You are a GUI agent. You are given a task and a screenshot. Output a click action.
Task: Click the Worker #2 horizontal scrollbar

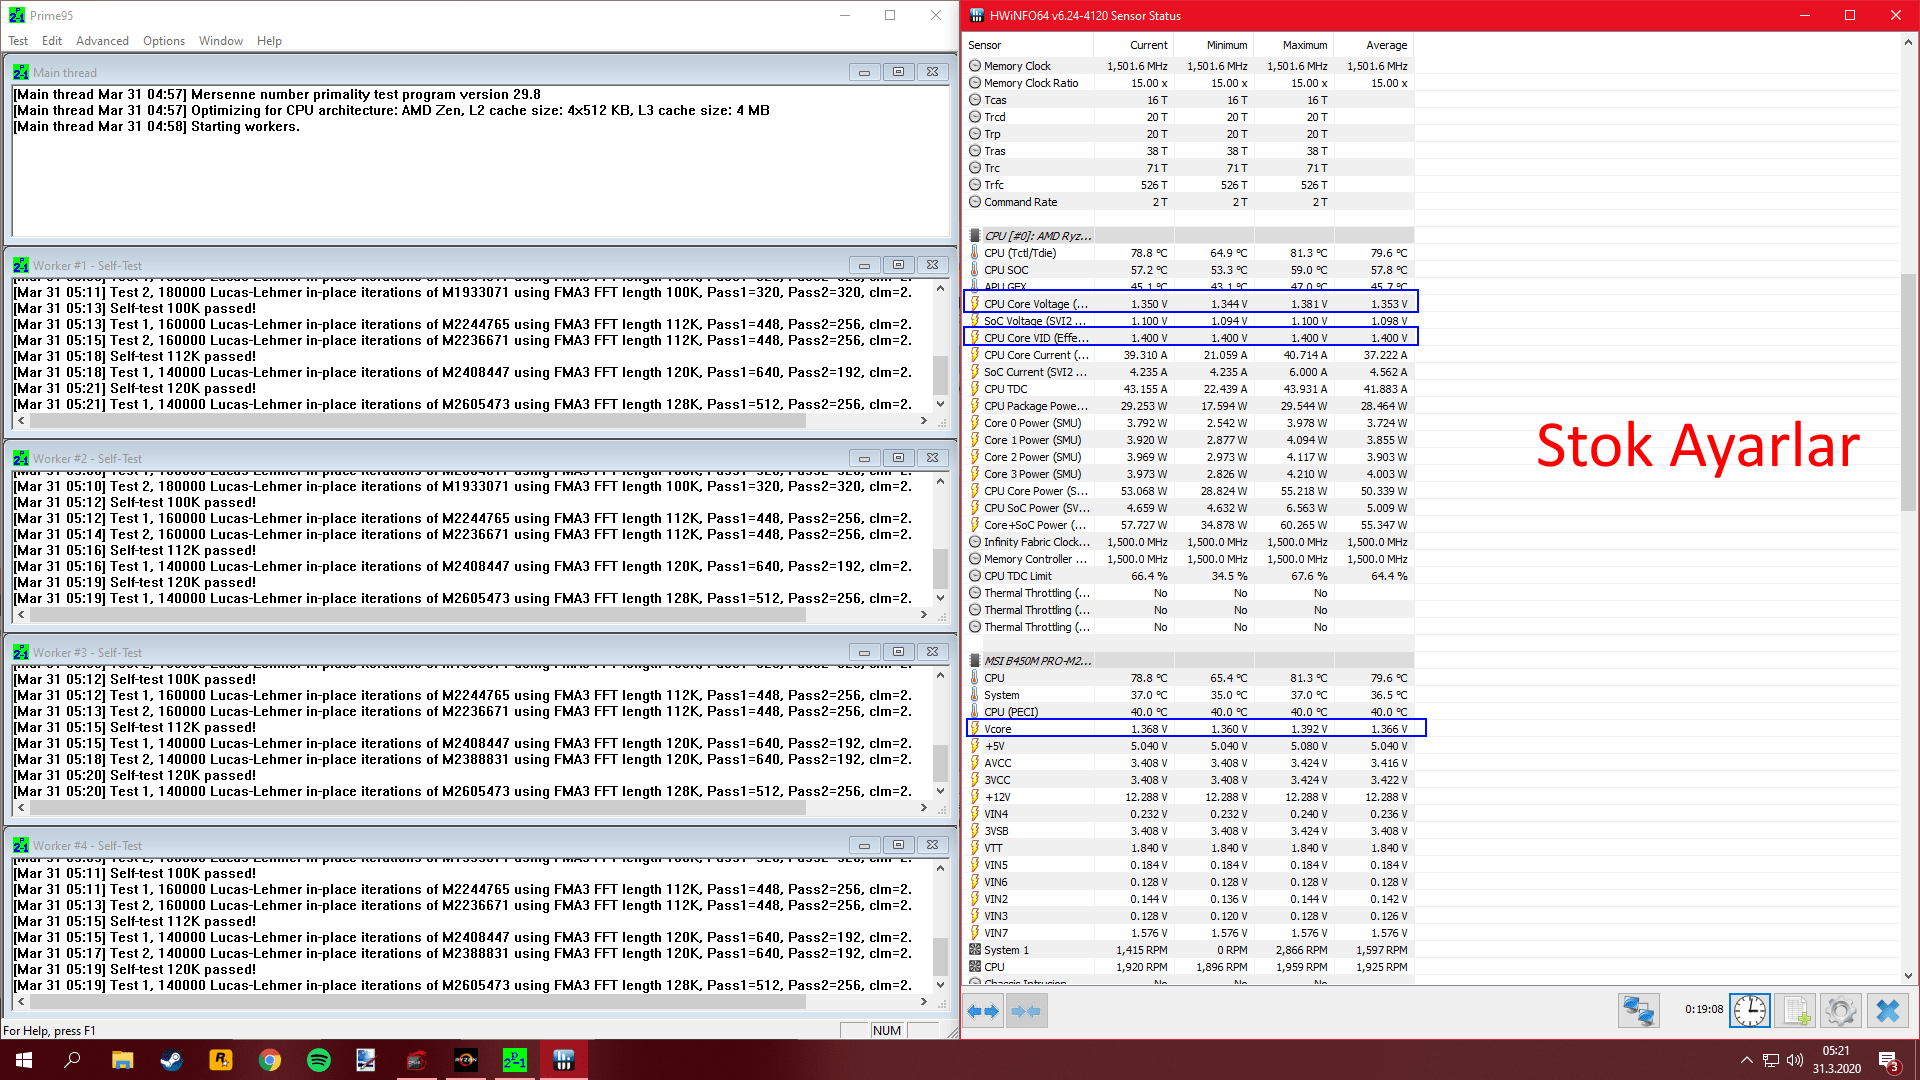pos(418,615)
